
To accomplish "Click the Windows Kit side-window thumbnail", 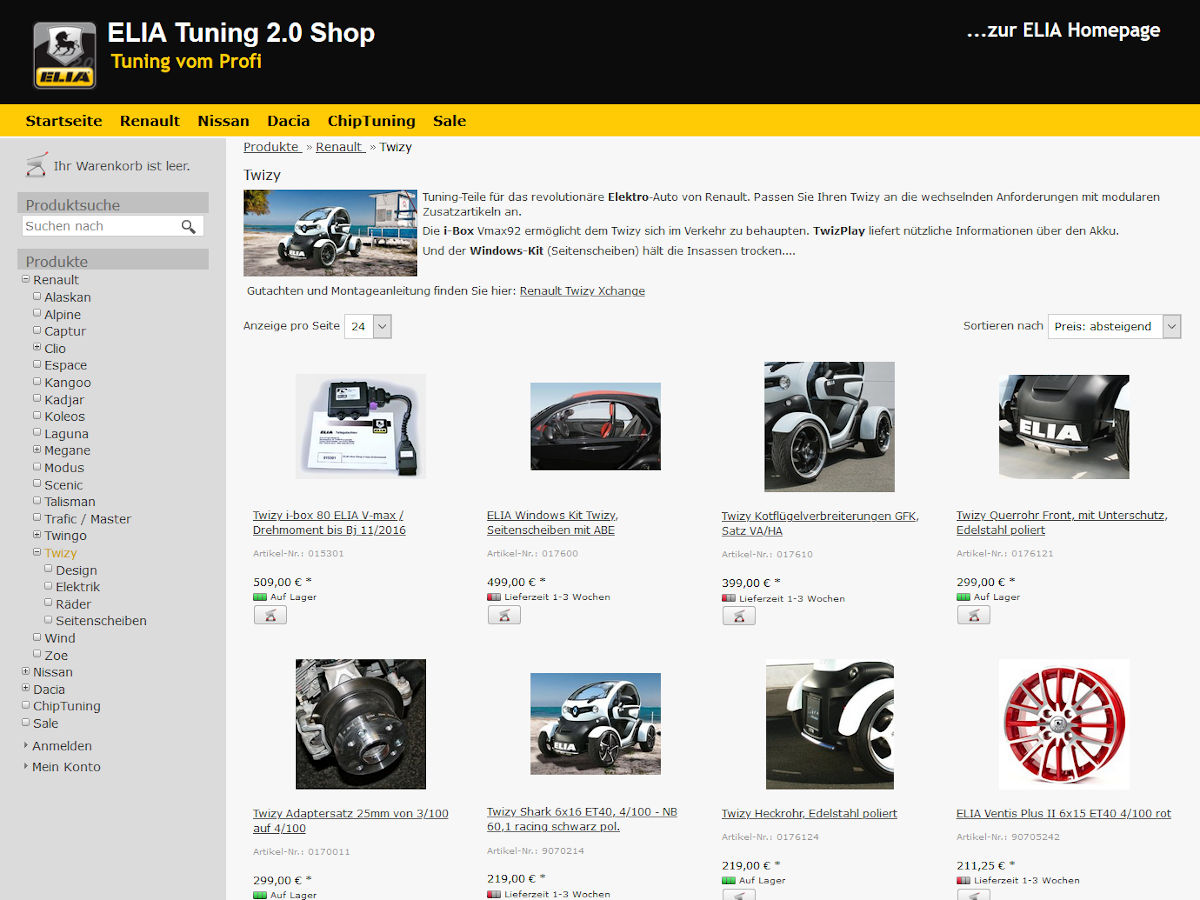I will [595, 426].
